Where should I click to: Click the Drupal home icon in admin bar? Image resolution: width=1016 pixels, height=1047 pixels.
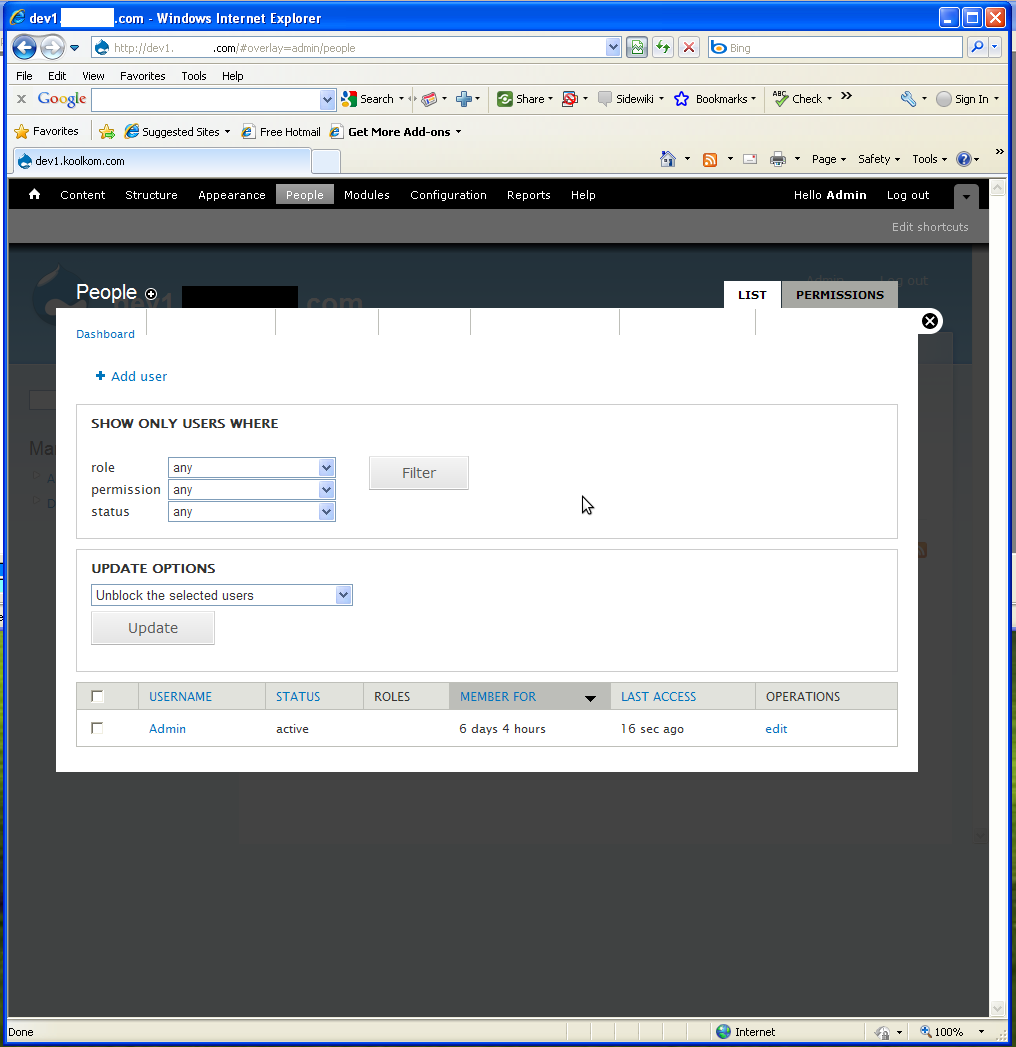[35, 194]
